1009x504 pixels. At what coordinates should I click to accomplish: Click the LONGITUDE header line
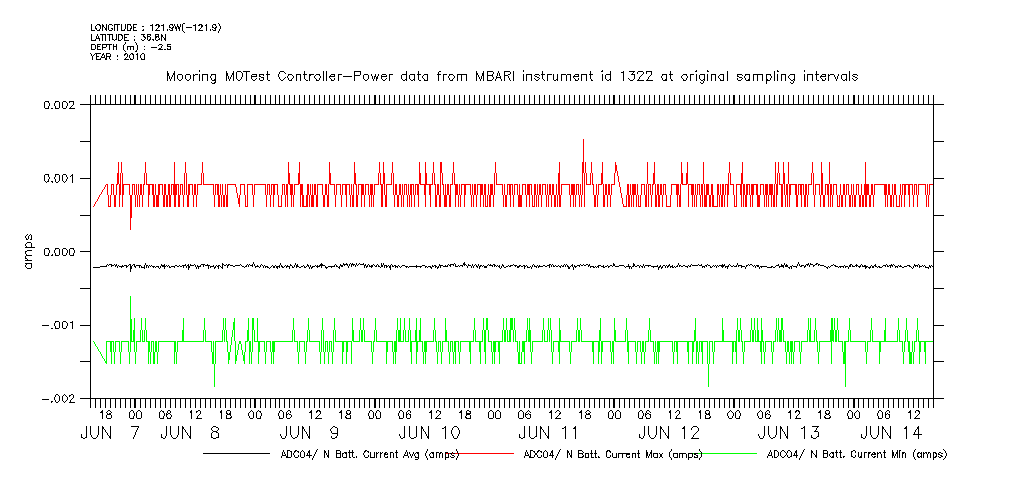155,27
